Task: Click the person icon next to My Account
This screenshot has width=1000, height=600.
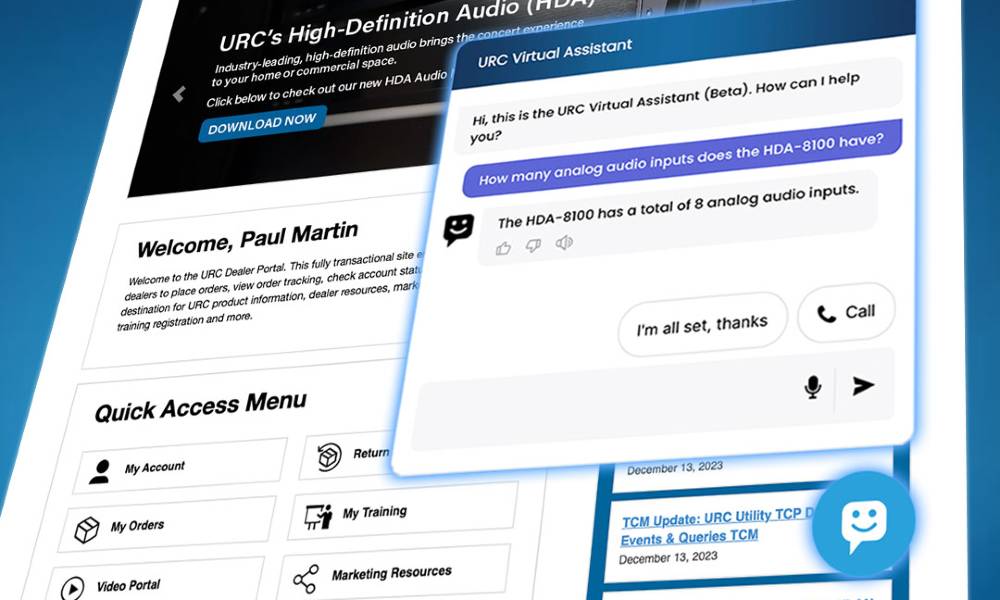Action: click(99, 472)
